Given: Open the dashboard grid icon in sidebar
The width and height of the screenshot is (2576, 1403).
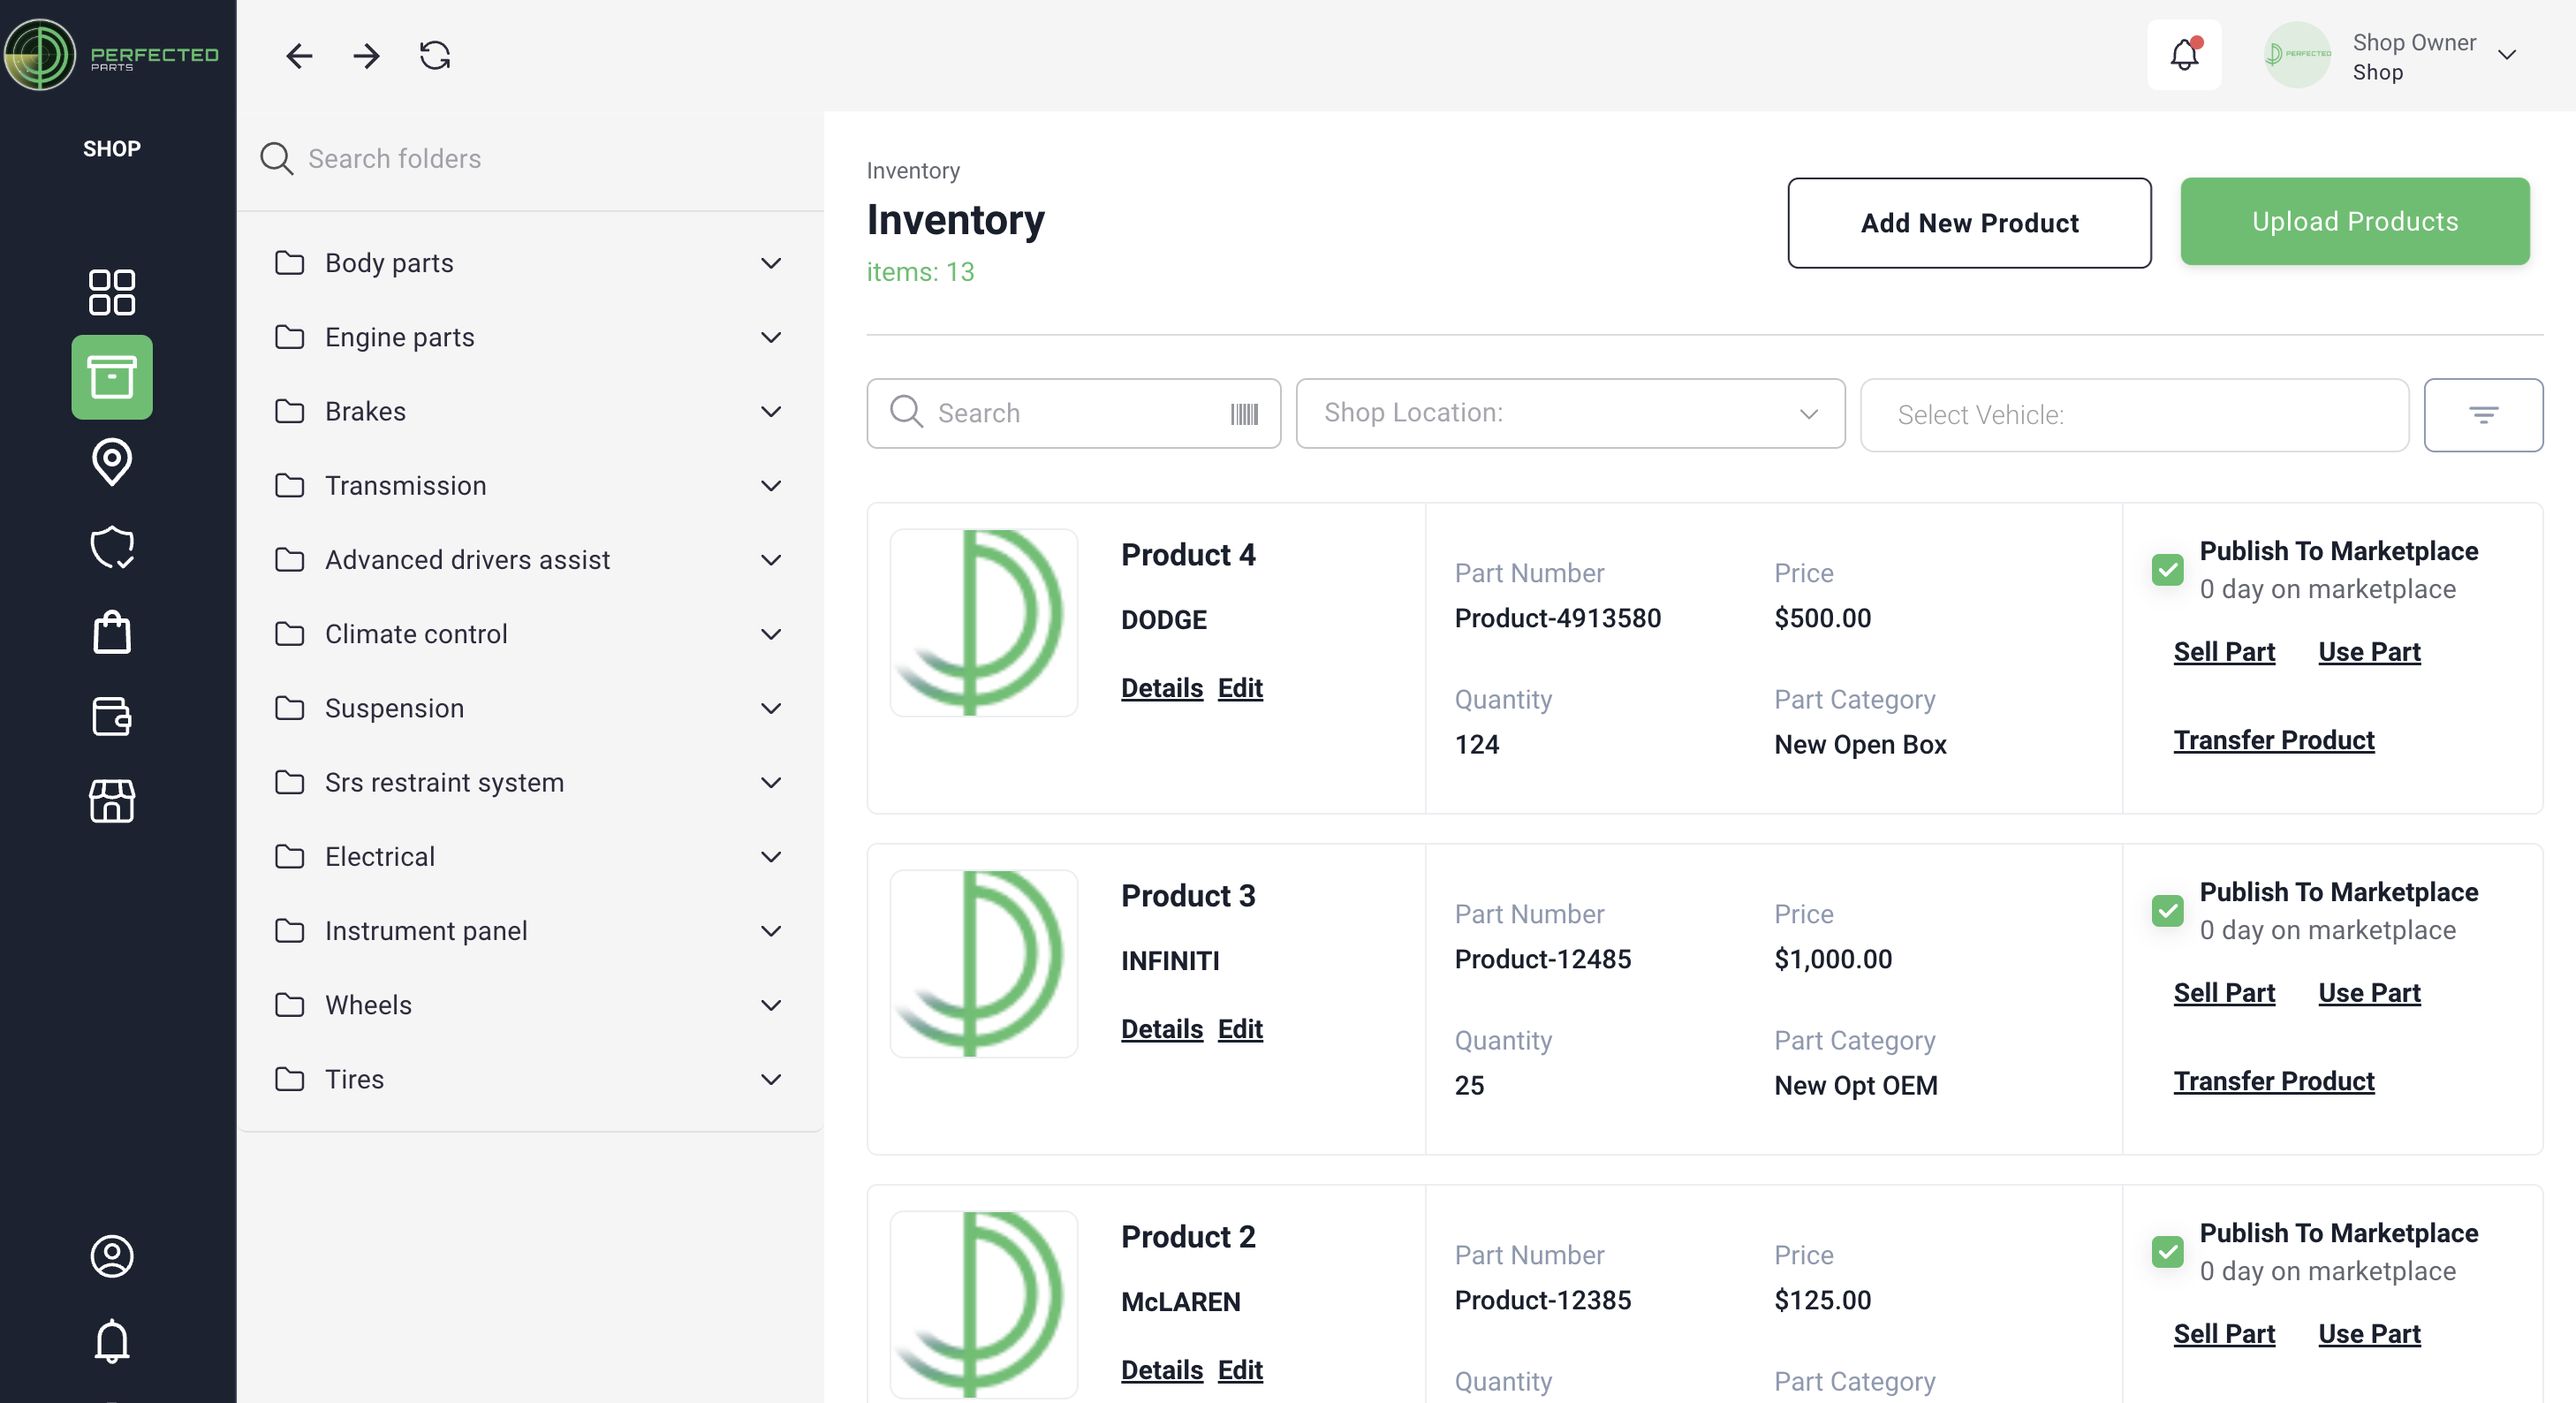Looking at the screenshot, I should [x=111, y=292].
